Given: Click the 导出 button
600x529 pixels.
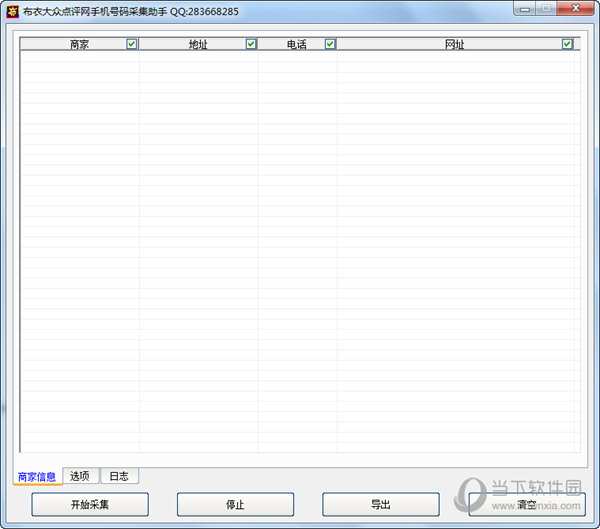Looking at the screenshot, I should click(381, 505).
